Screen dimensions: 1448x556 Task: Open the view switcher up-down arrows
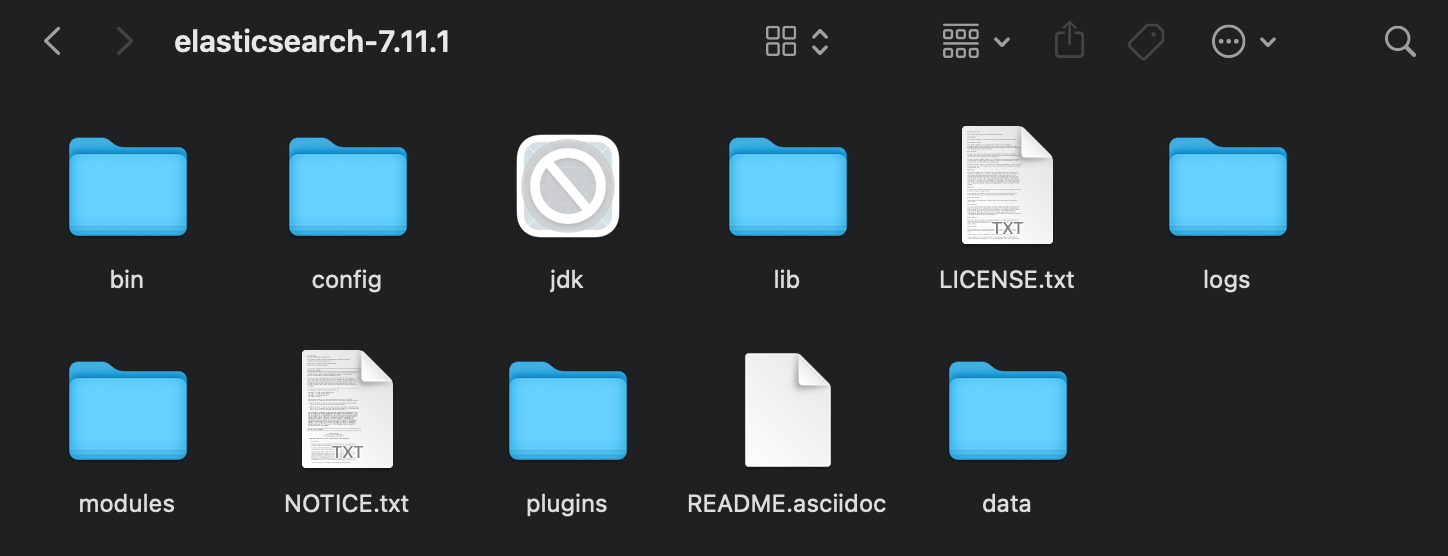[x=820, y=41]
